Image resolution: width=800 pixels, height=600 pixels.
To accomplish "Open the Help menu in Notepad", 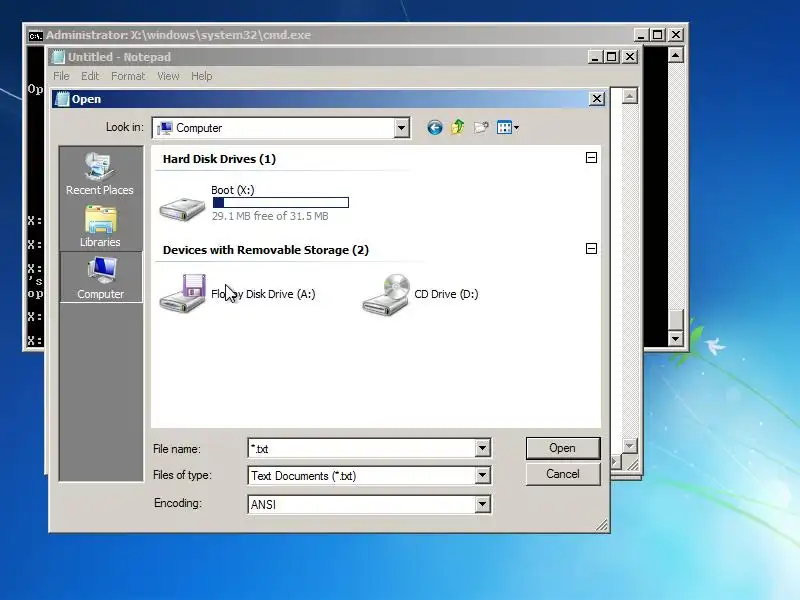I will 202,76.
